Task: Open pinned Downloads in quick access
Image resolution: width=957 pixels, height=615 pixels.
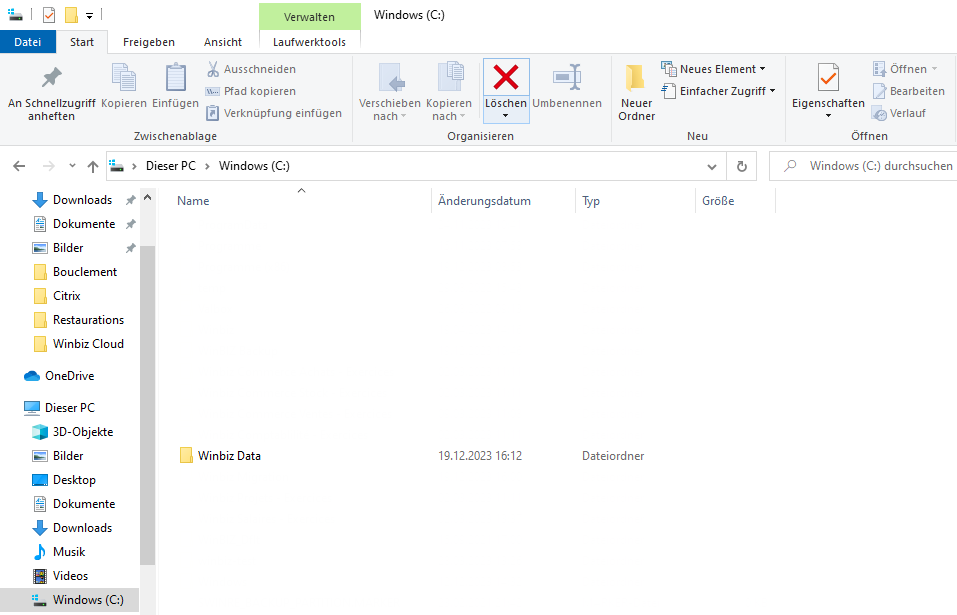Action: [x=82, y=200]
